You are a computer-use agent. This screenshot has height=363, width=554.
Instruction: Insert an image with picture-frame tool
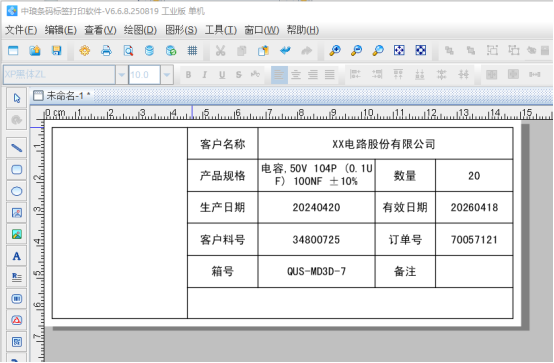pos(17,213)
